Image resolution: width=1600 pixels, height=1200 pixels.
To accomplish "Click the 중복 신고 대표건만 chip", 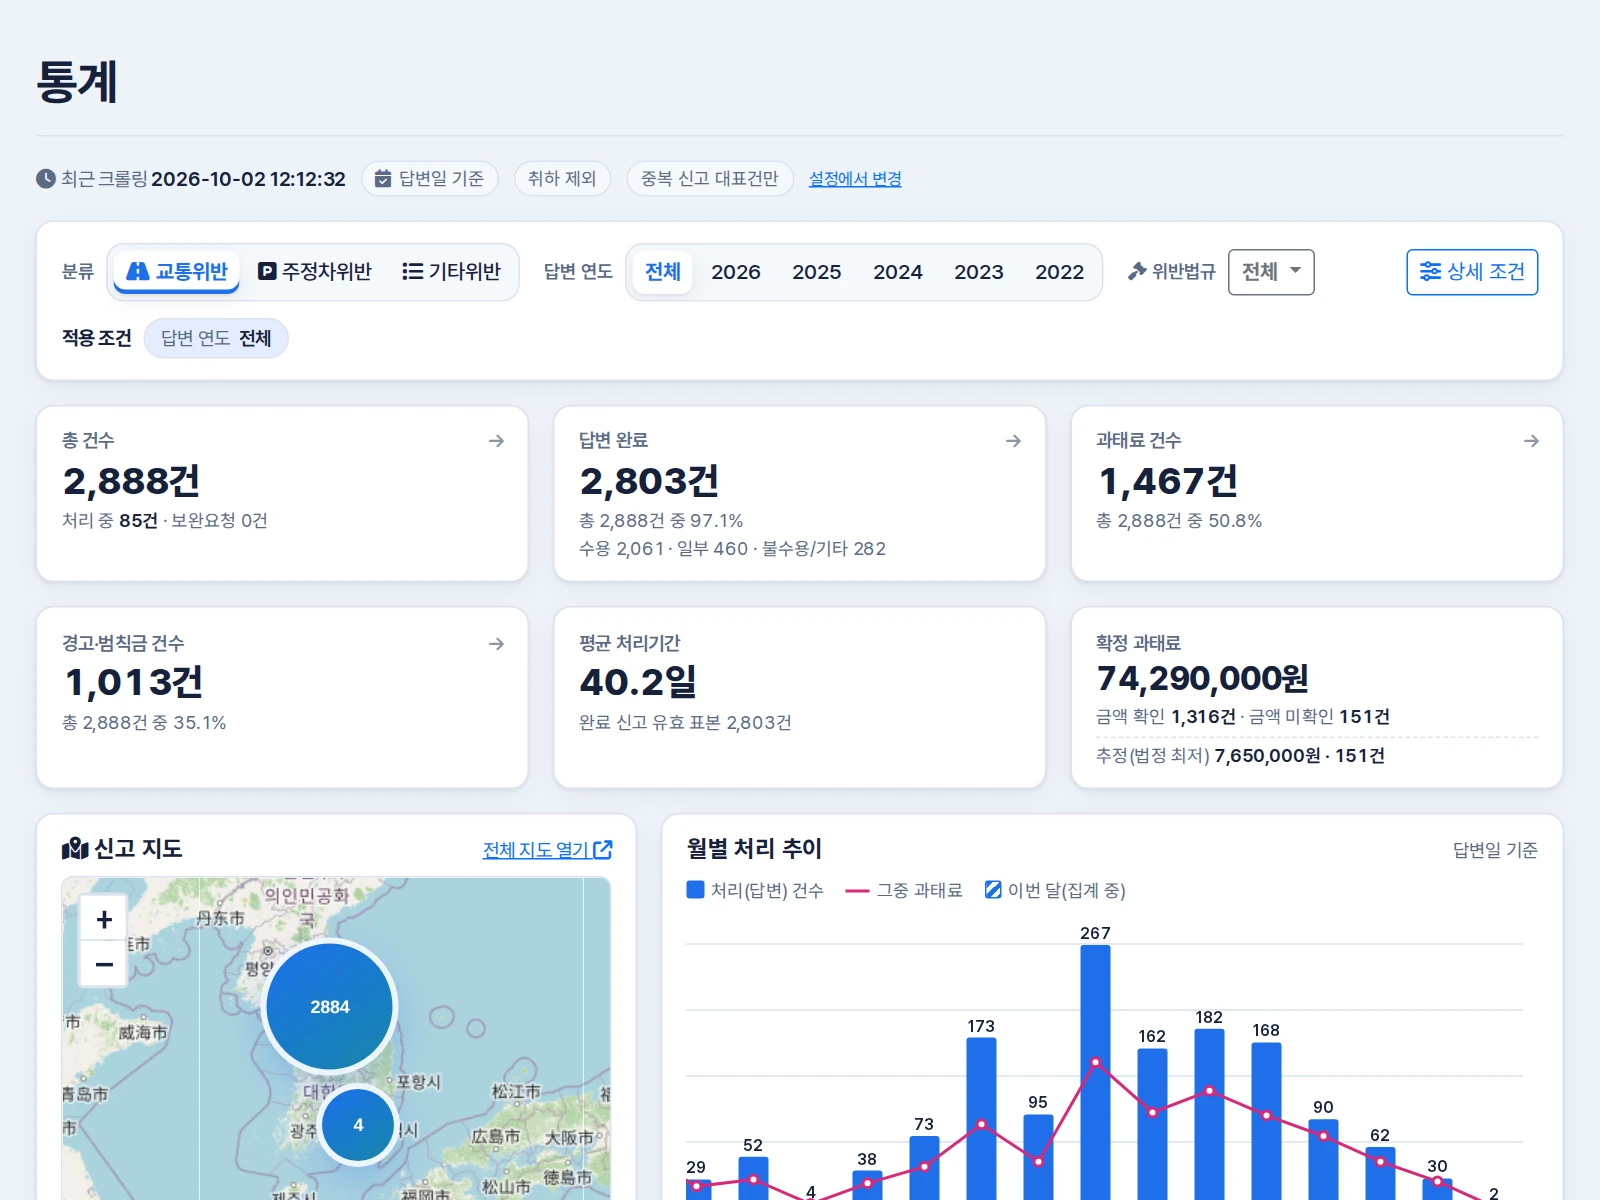I will point(710,179).
